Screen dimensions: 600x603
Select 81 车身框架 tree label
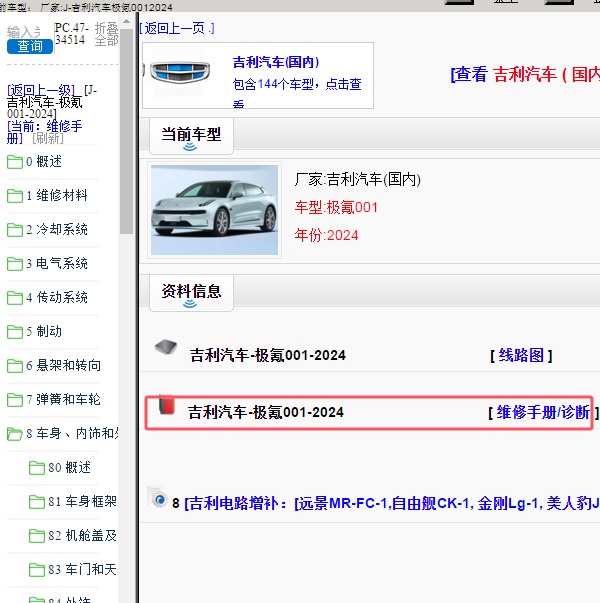pos(82,501)
